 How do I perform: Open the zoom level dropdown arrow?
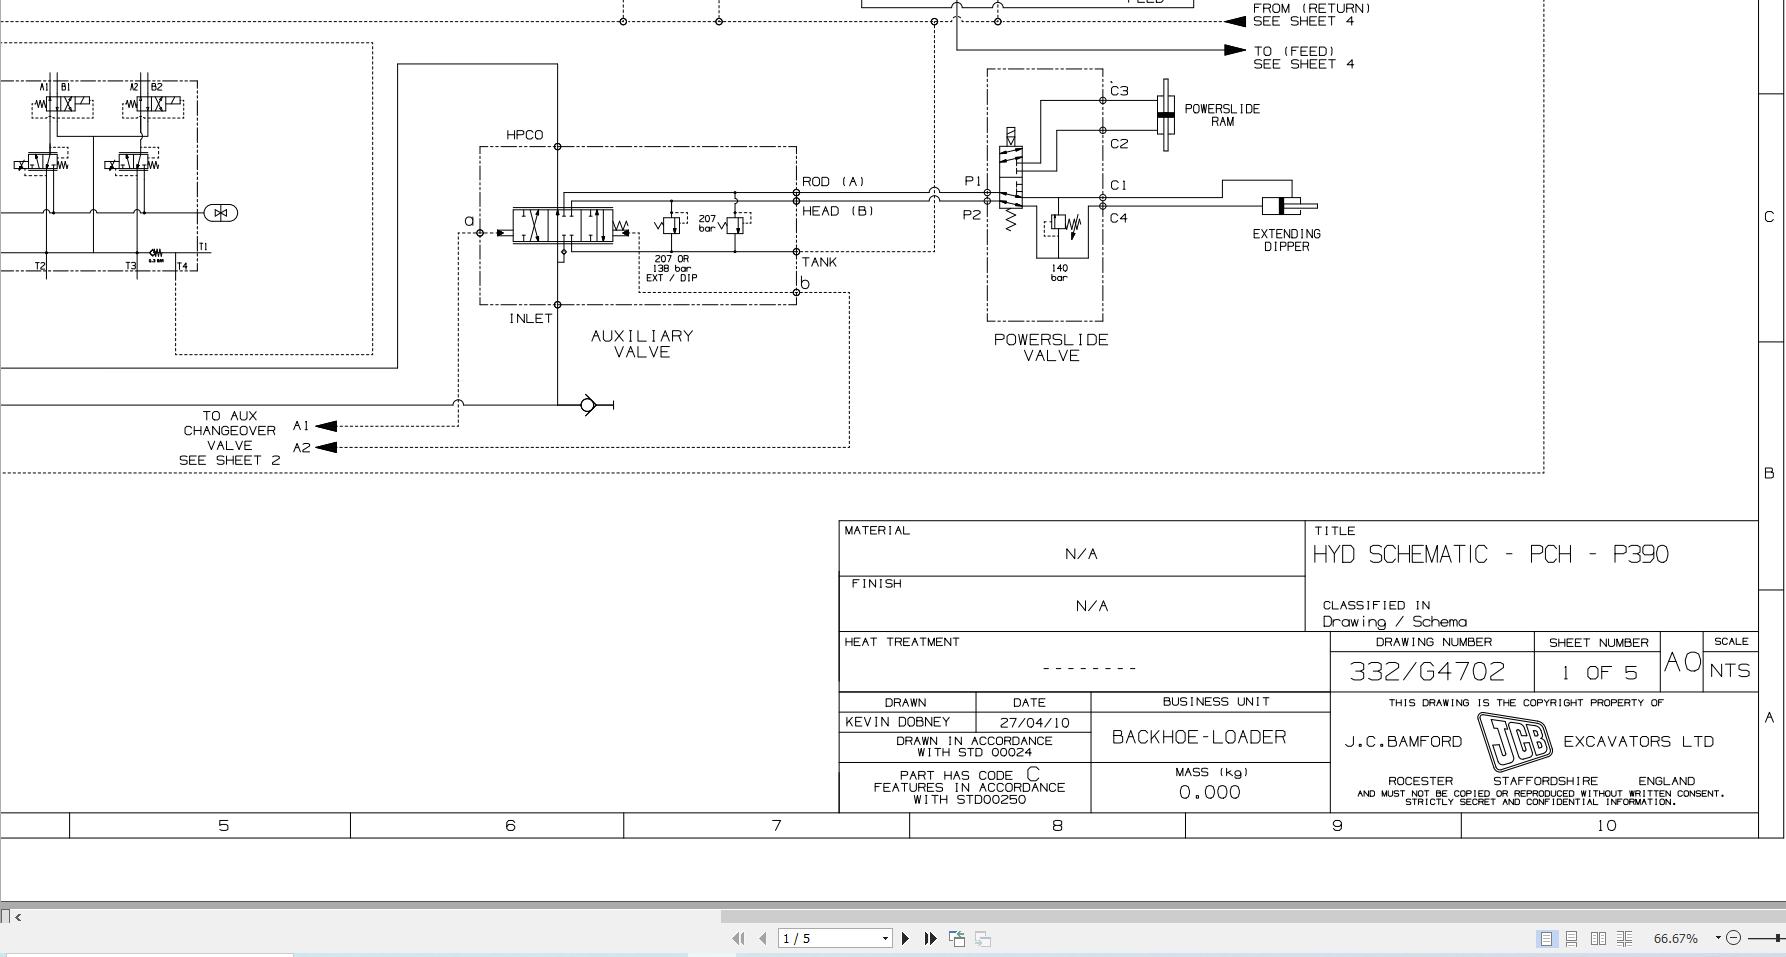coord(1718,937)
